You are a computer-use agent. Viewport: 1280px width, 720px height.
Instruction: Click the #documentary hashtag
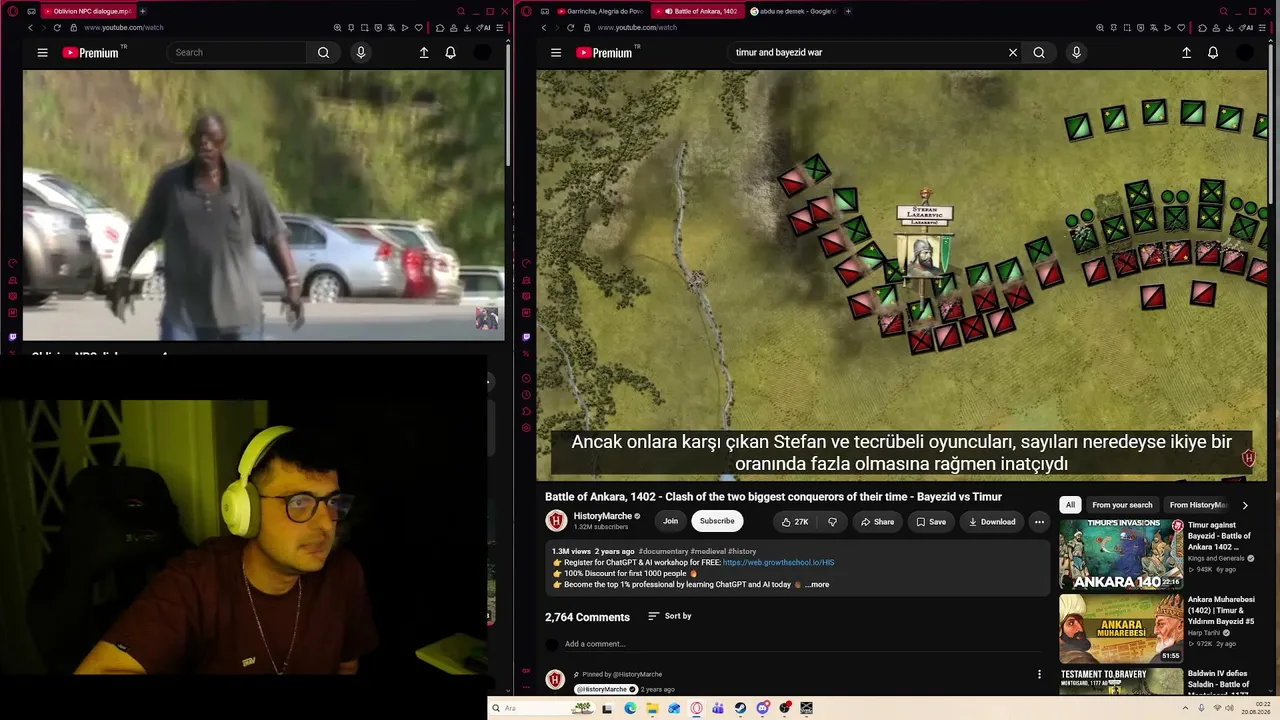(663, 552)
